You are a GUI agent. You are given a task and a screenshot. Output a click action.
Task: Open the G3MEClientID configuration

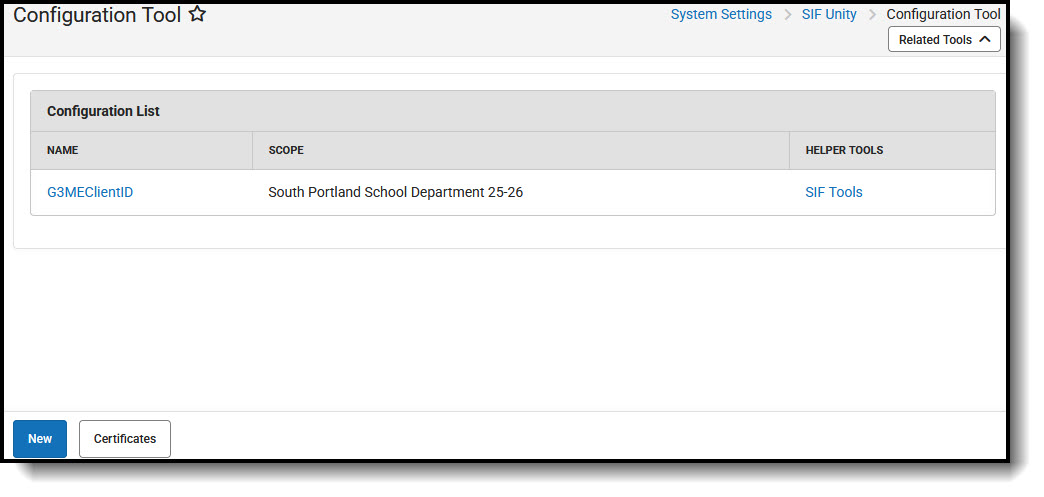coord(90,192)
